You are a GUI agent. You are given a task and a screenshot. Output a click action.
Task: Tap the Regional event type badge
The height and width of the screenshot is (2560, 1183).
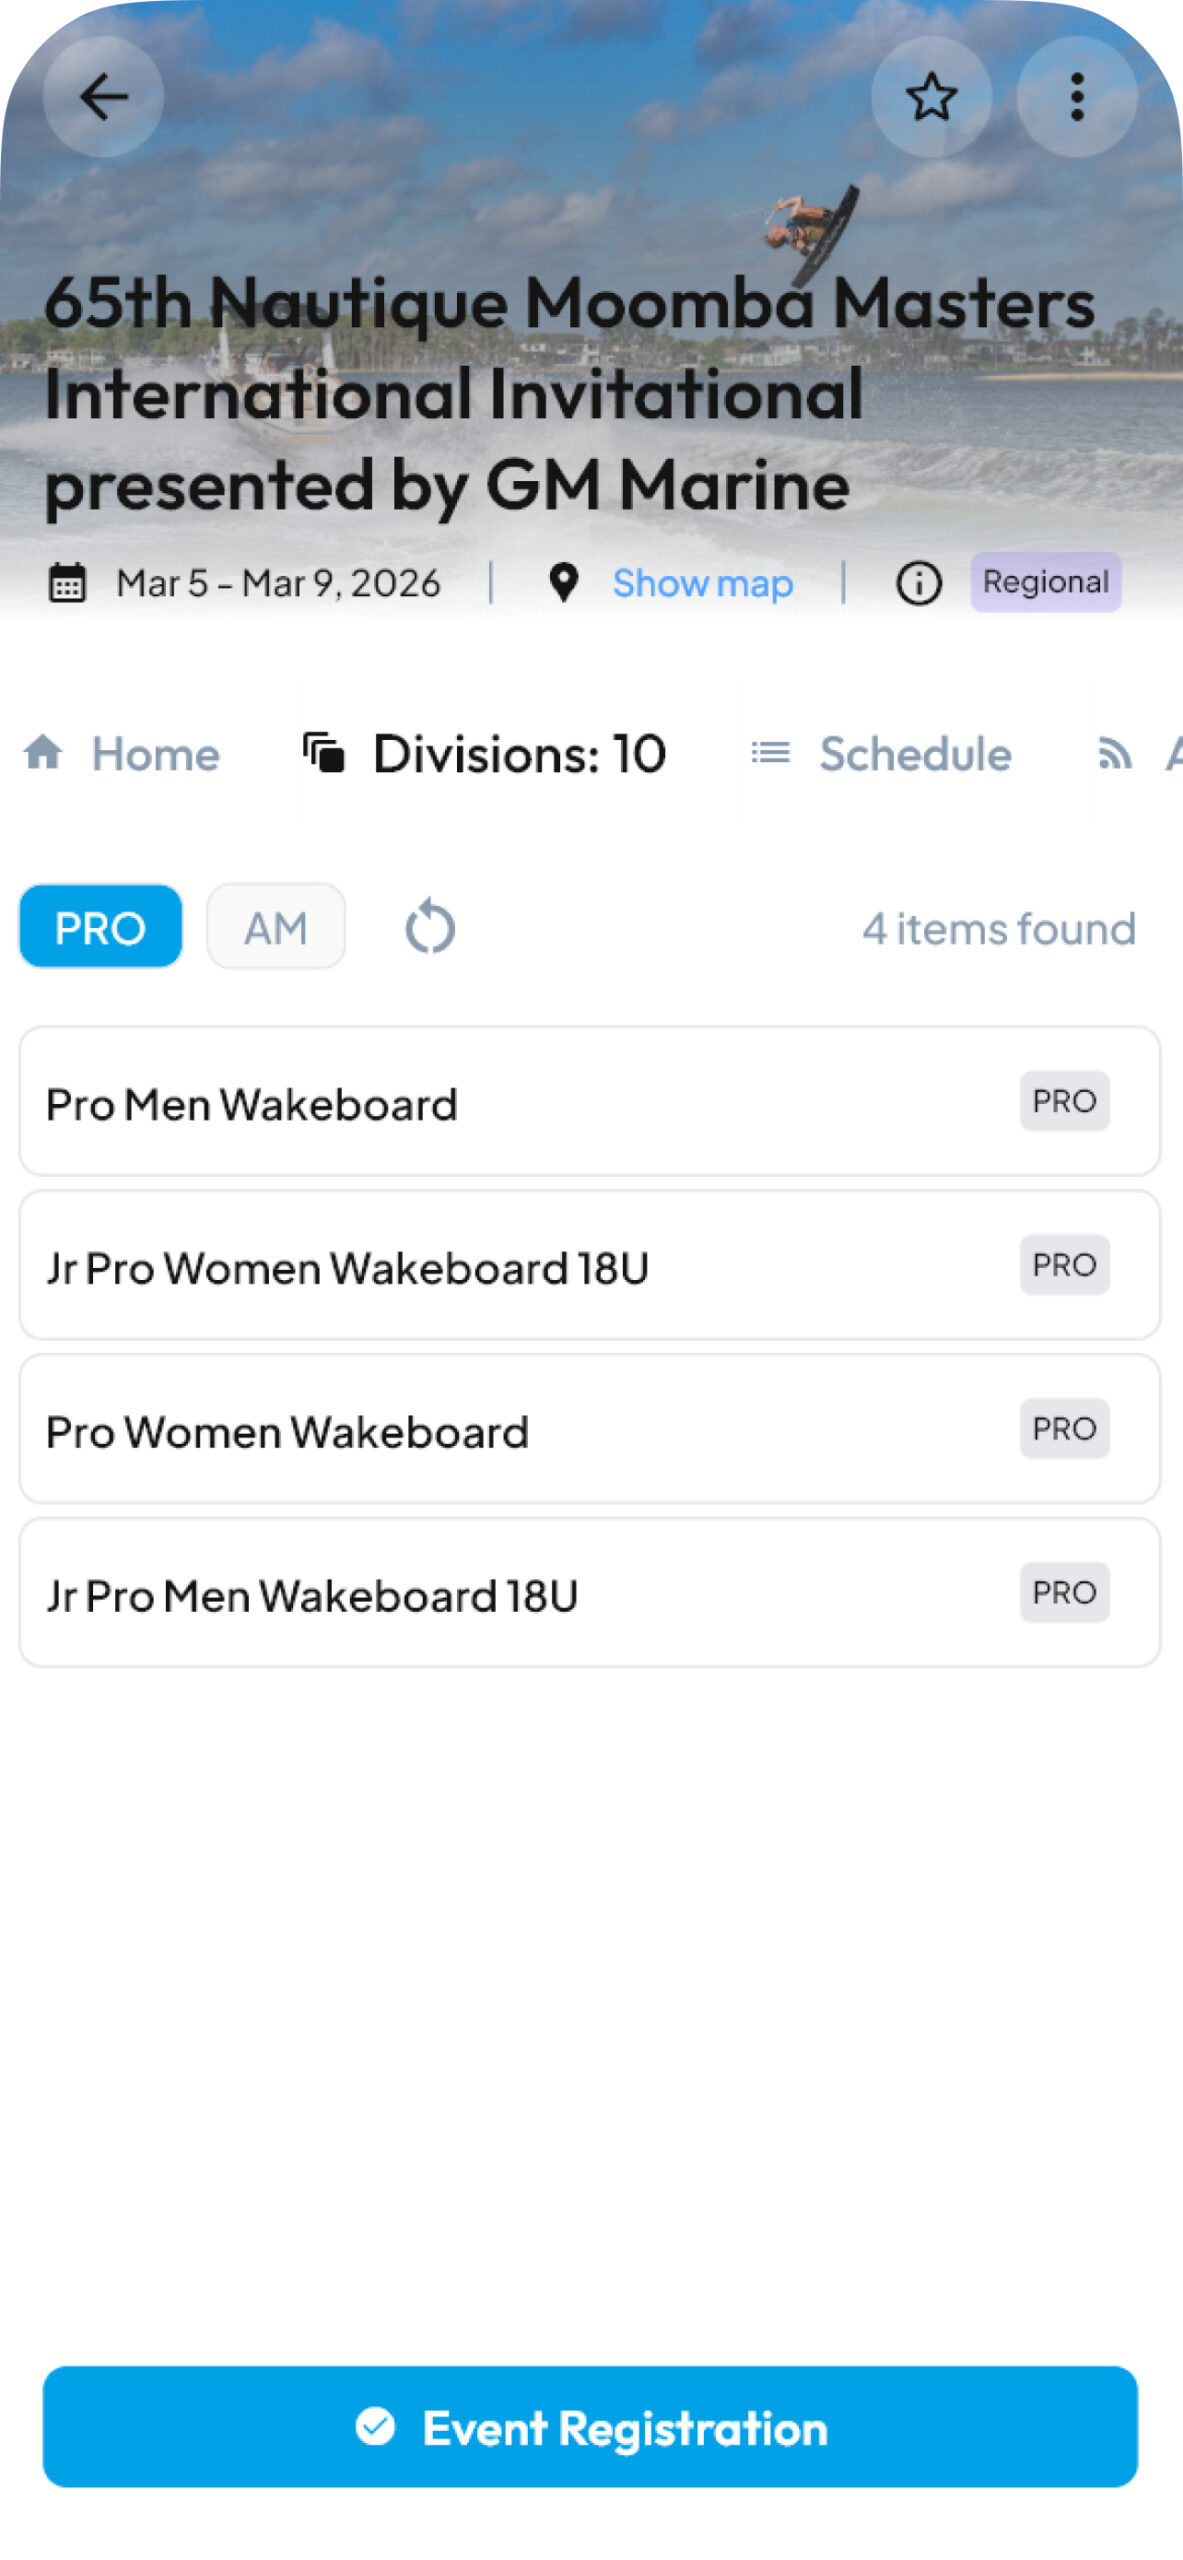point(1045,582)
